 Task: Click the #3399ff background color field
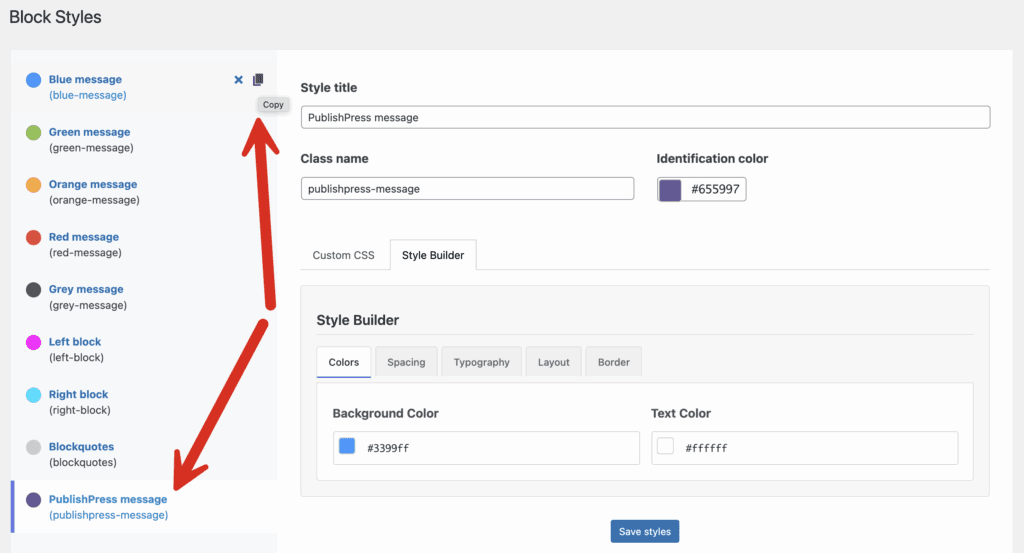coord(487,448)
